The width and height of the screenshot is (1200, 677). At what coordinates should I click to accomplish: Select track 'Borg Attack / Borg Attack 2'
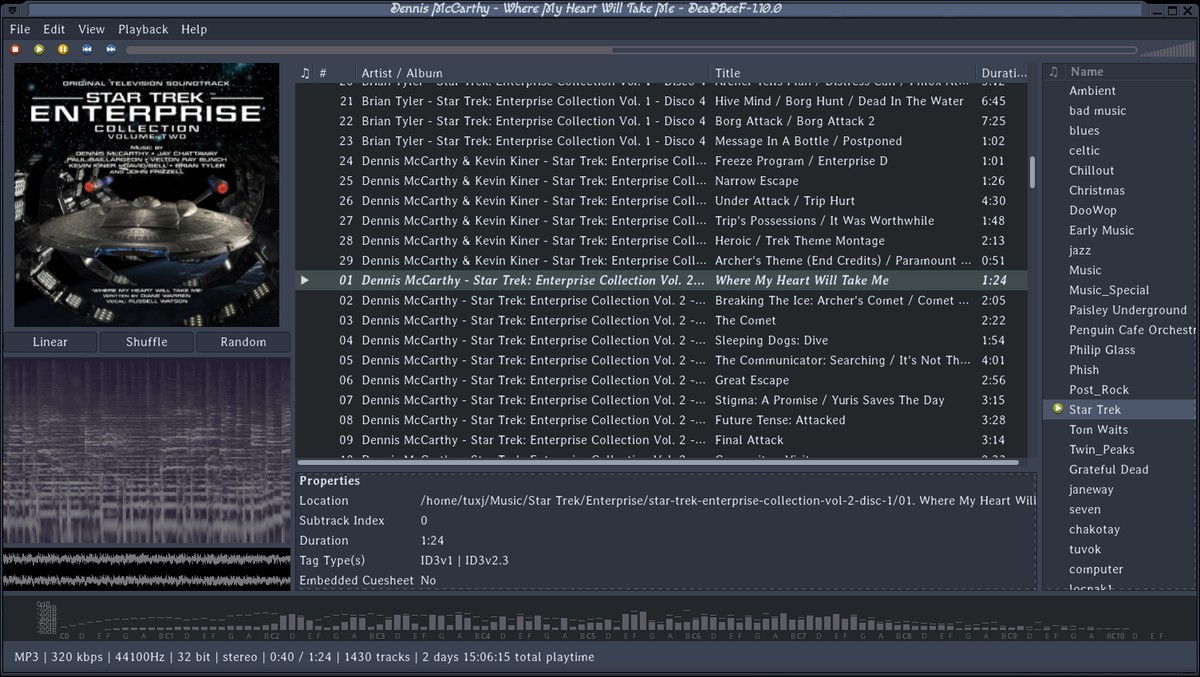pos(661,121)
